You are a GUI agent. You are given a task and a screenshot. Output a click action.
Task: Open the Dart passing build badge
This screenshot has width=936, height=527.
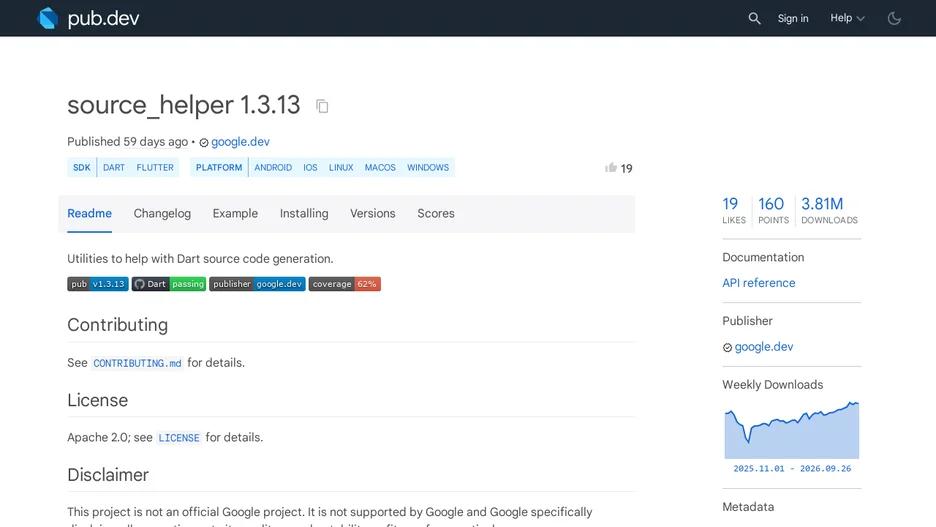[169, 284]
